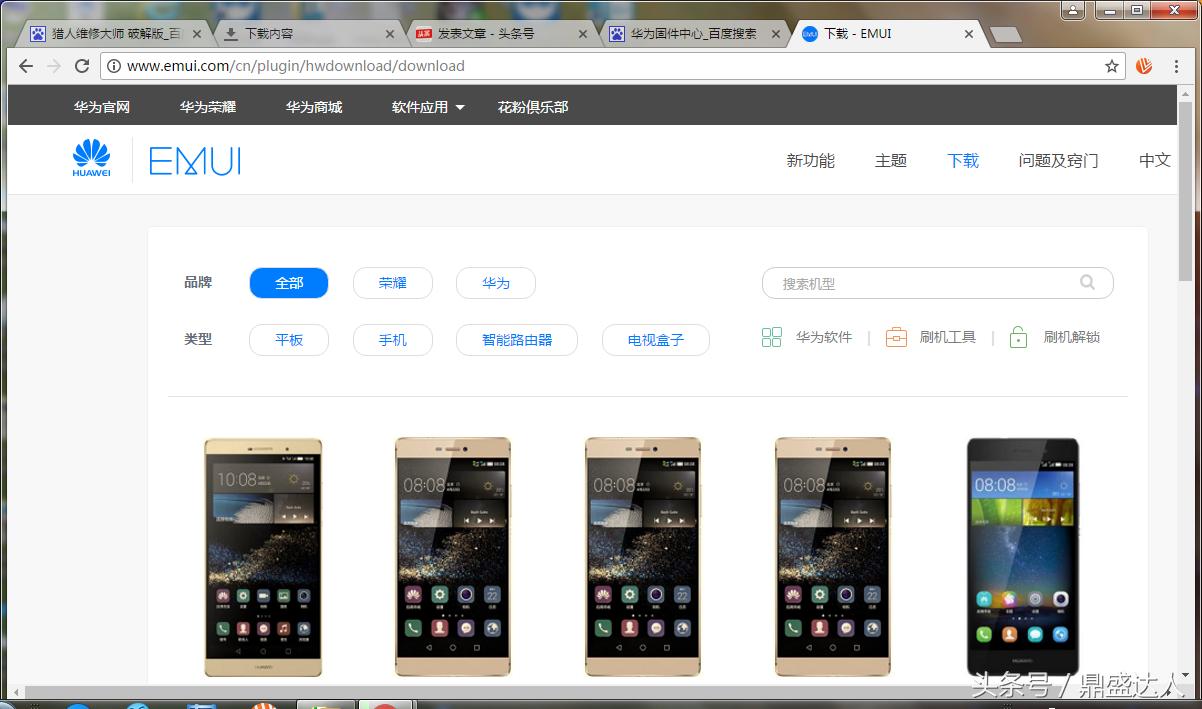The width and height of the screenshot is (1202, 709).
Task: Bookmark this page with the star icon
Action: point(1112,67)
